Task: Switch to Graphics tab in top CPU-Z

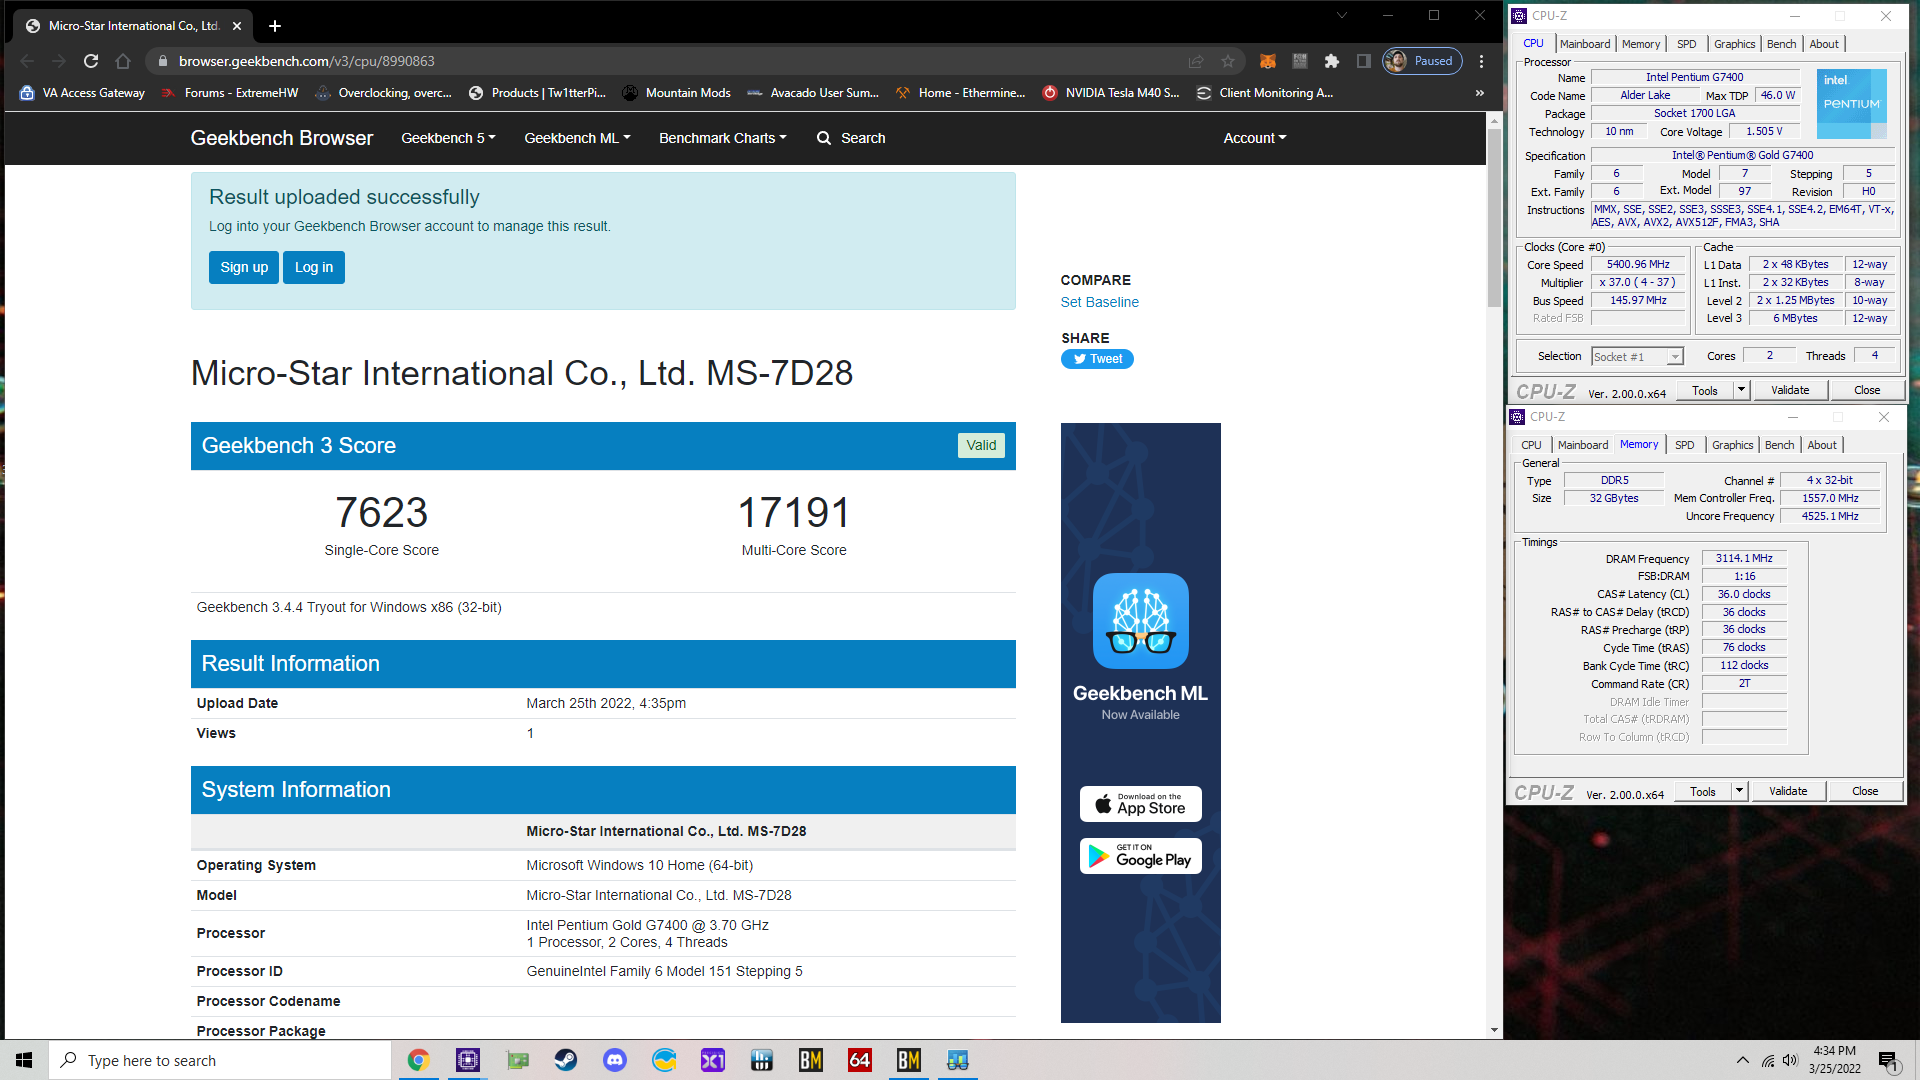Action: [x=1734, y=44]
